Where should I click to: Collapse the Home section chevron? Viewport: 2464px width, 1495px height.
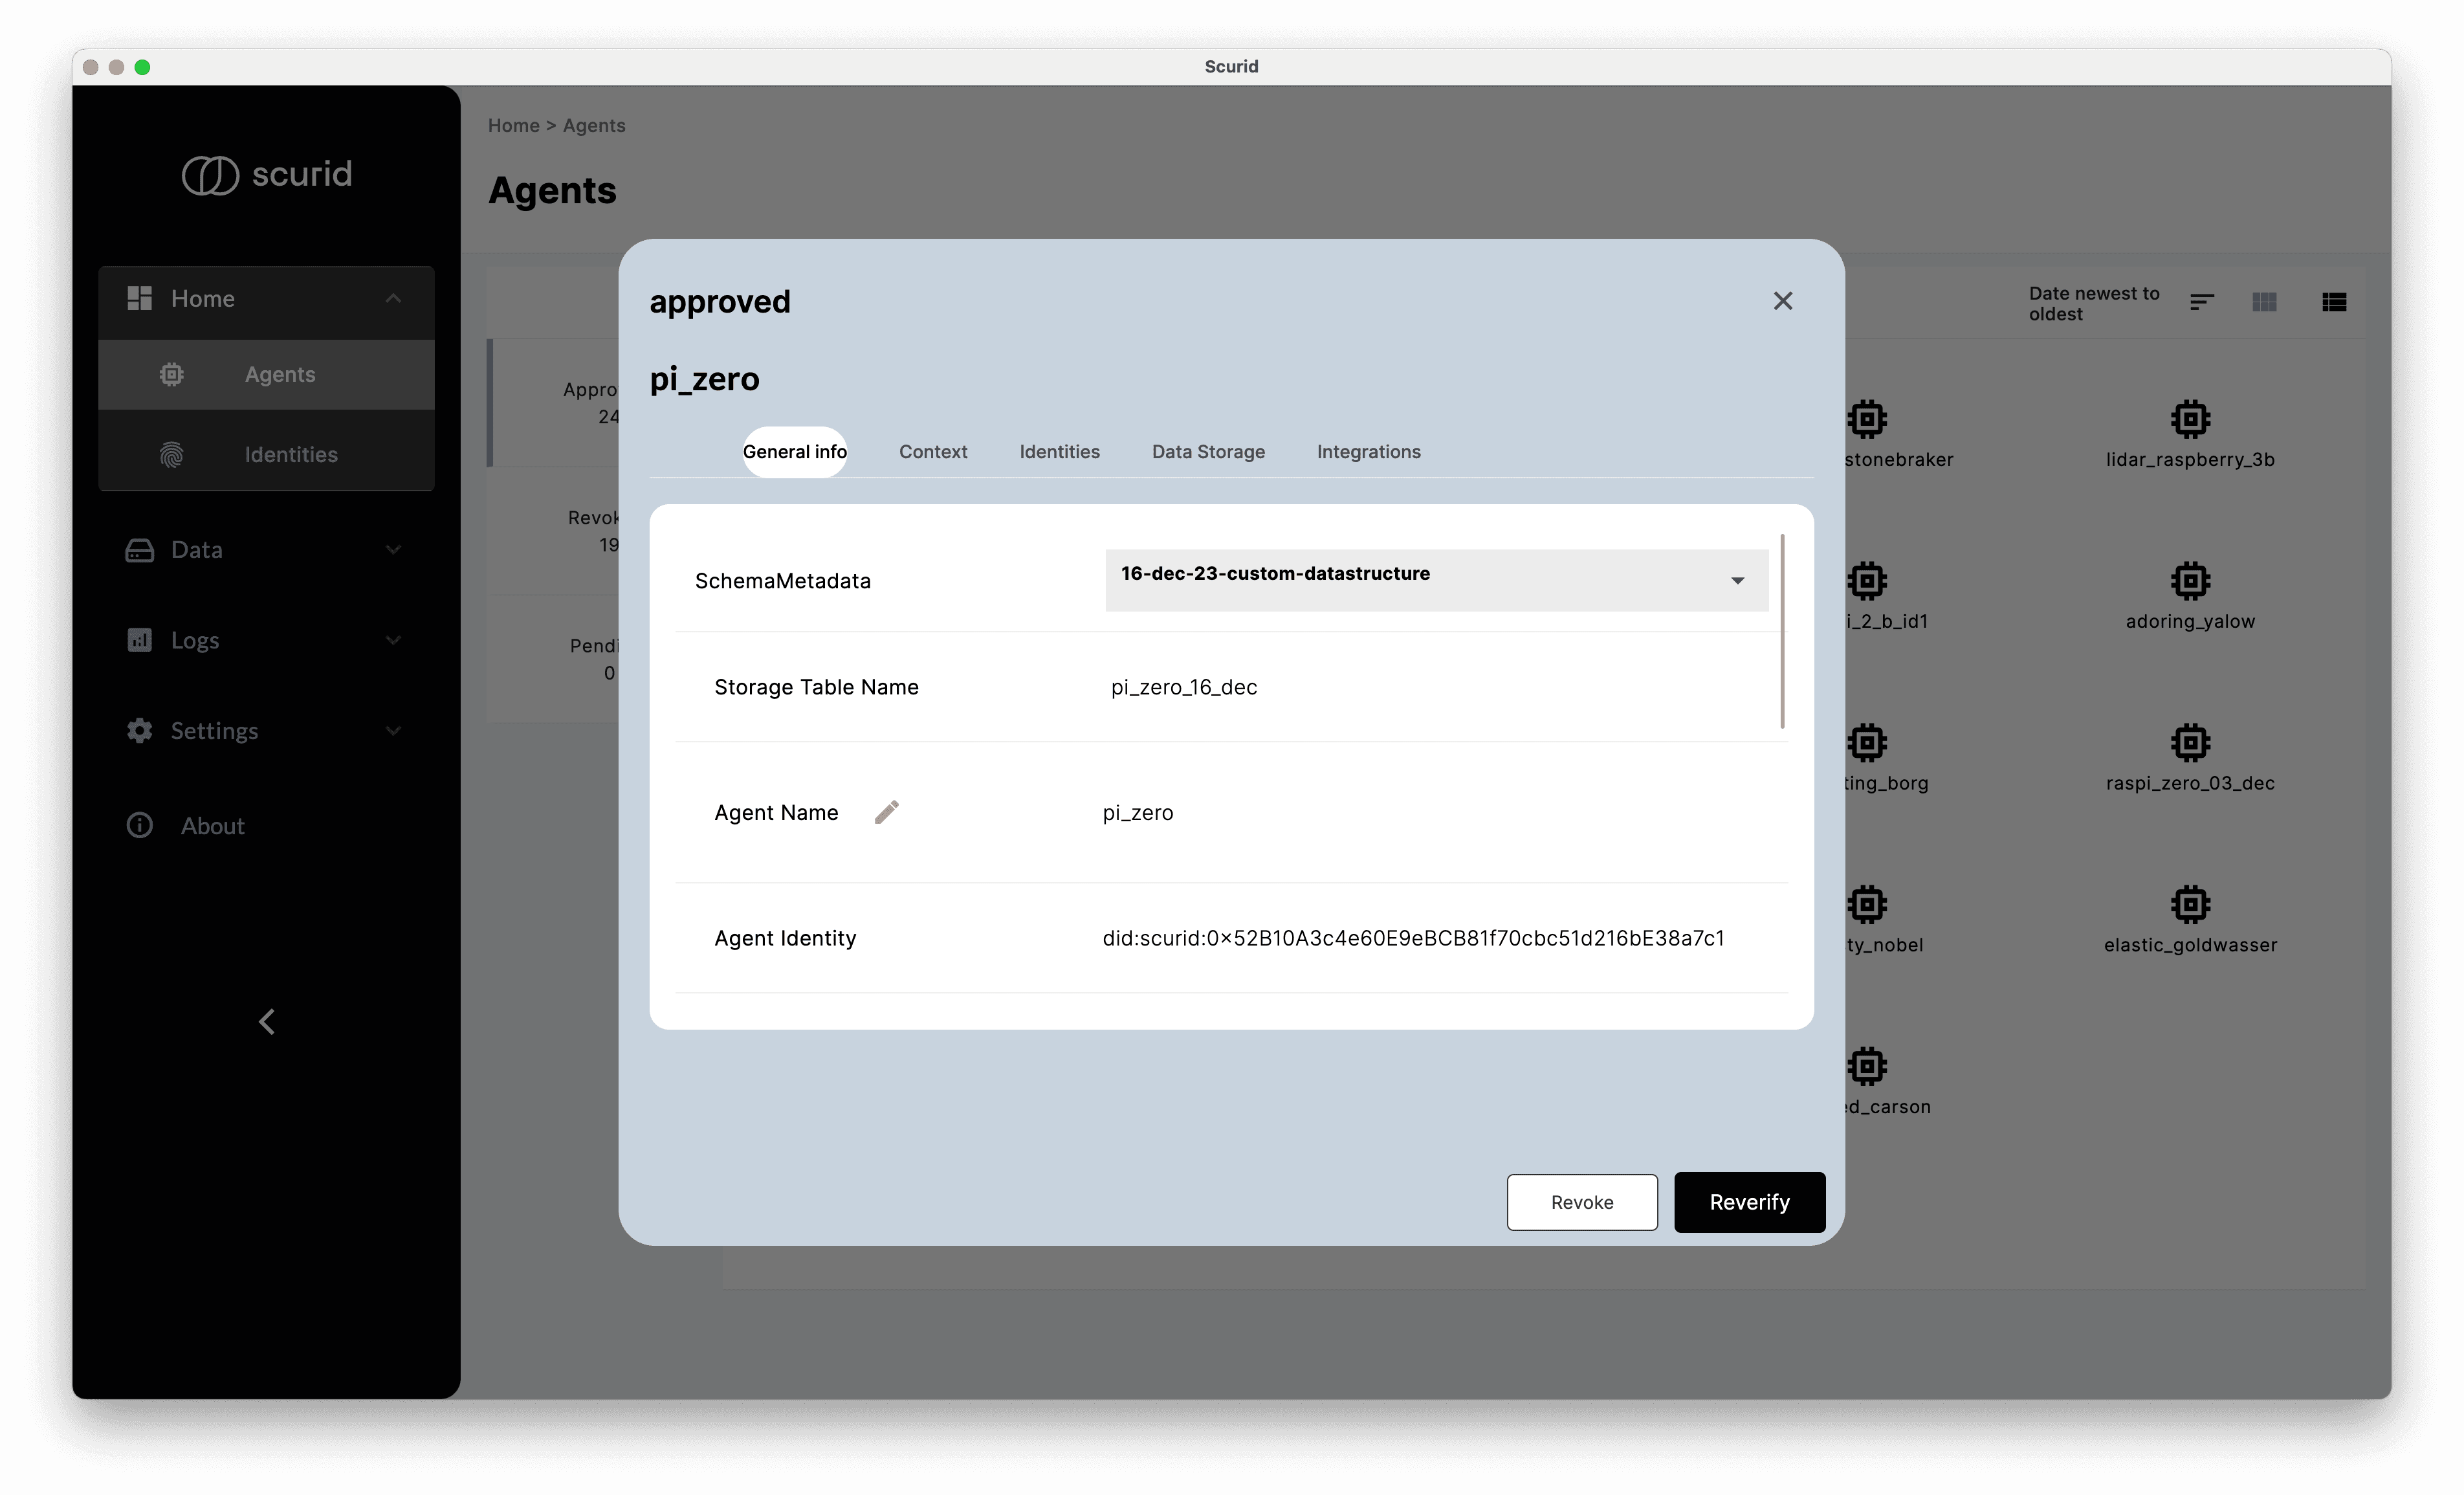pos(393,298)
